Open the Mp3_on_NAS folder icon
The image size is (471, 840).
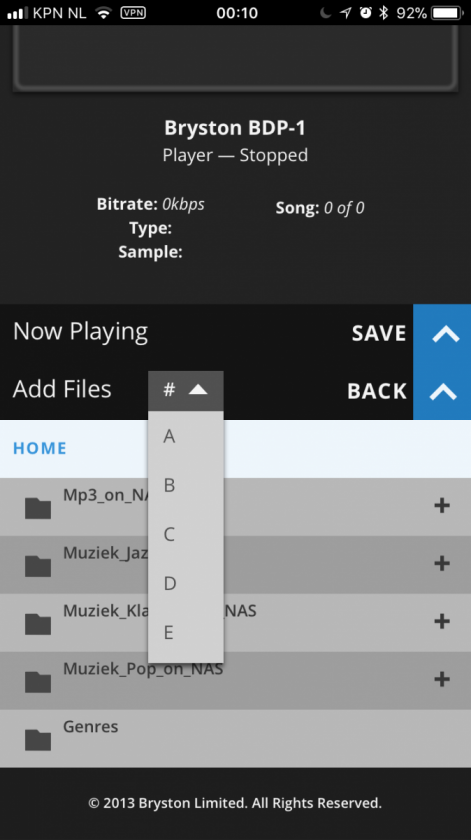tap(38, 508)
